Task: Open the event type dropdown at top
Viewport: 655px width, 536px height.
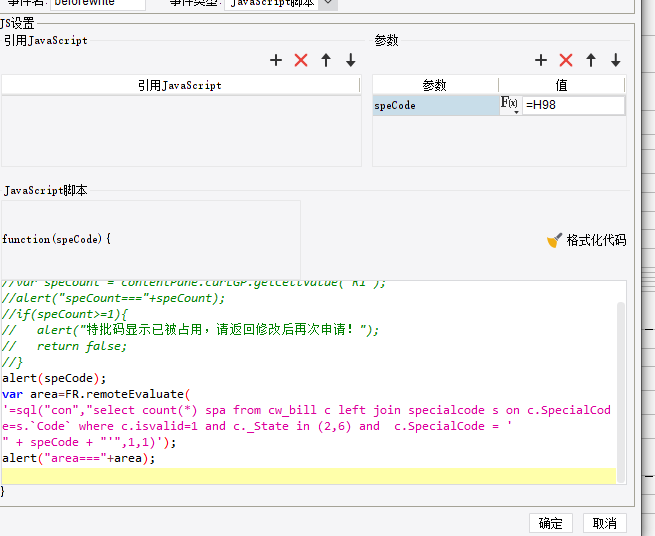Action: [328, 3]
